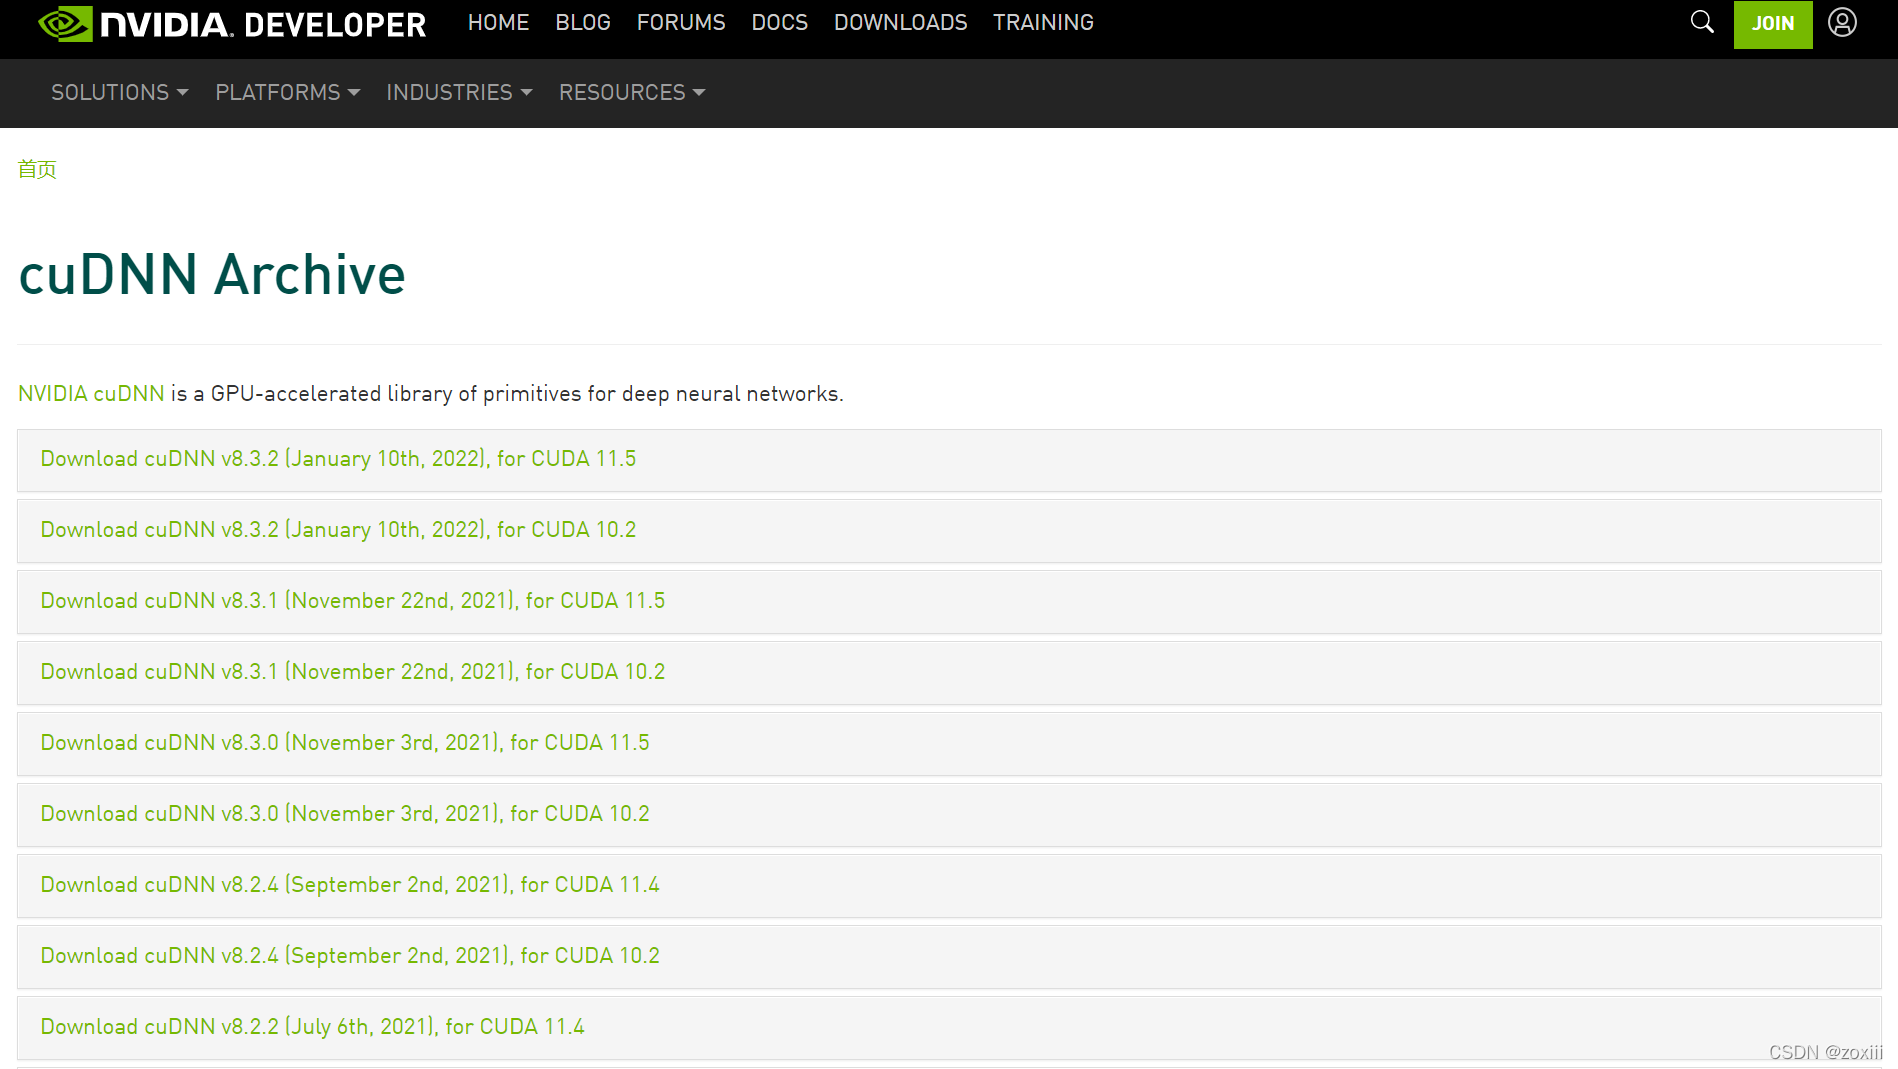Expand the INDUSTRIES dropdown
This screenshot has width=1898, height=1069.
(459, 92)
